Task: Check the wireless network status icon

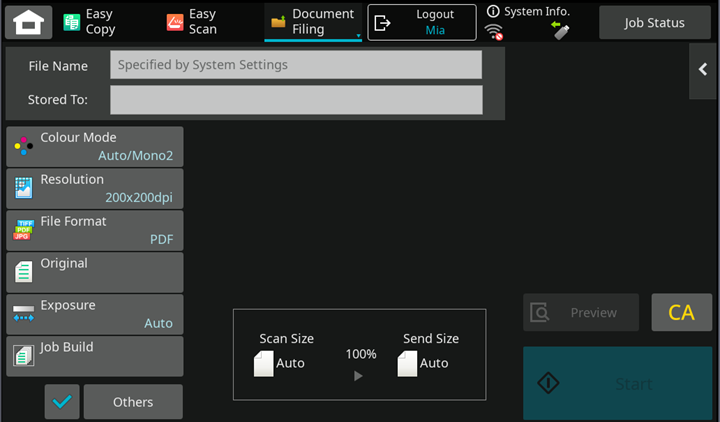Action: (x=493, y=32)
